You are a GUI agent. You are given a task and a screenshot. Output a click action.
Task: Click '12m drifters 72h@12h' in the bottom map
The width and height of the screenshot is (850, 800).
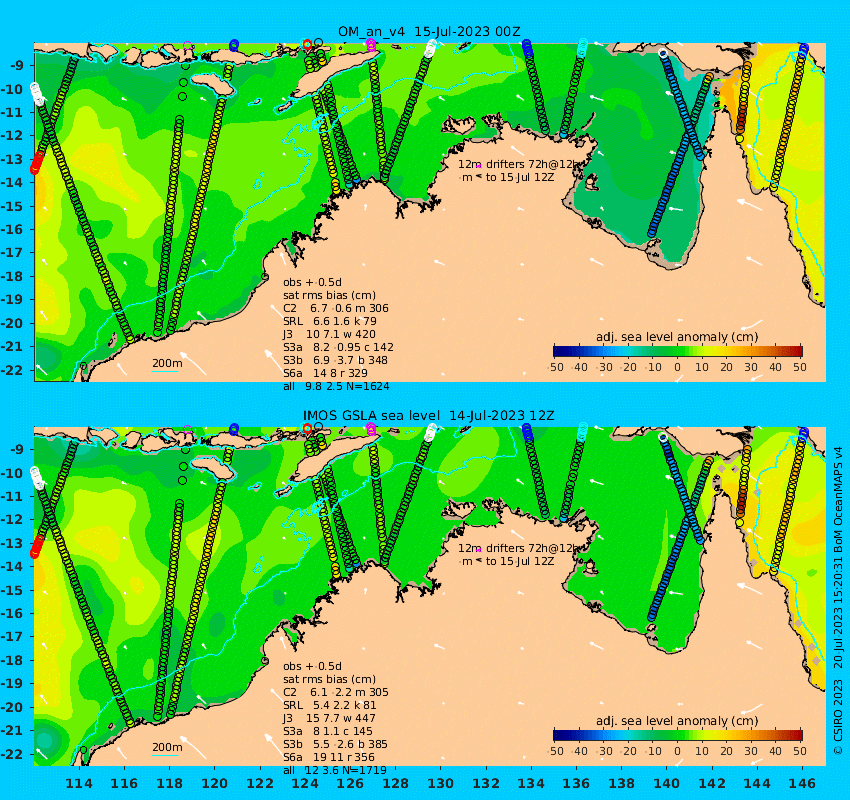click(x=519, y=548)
